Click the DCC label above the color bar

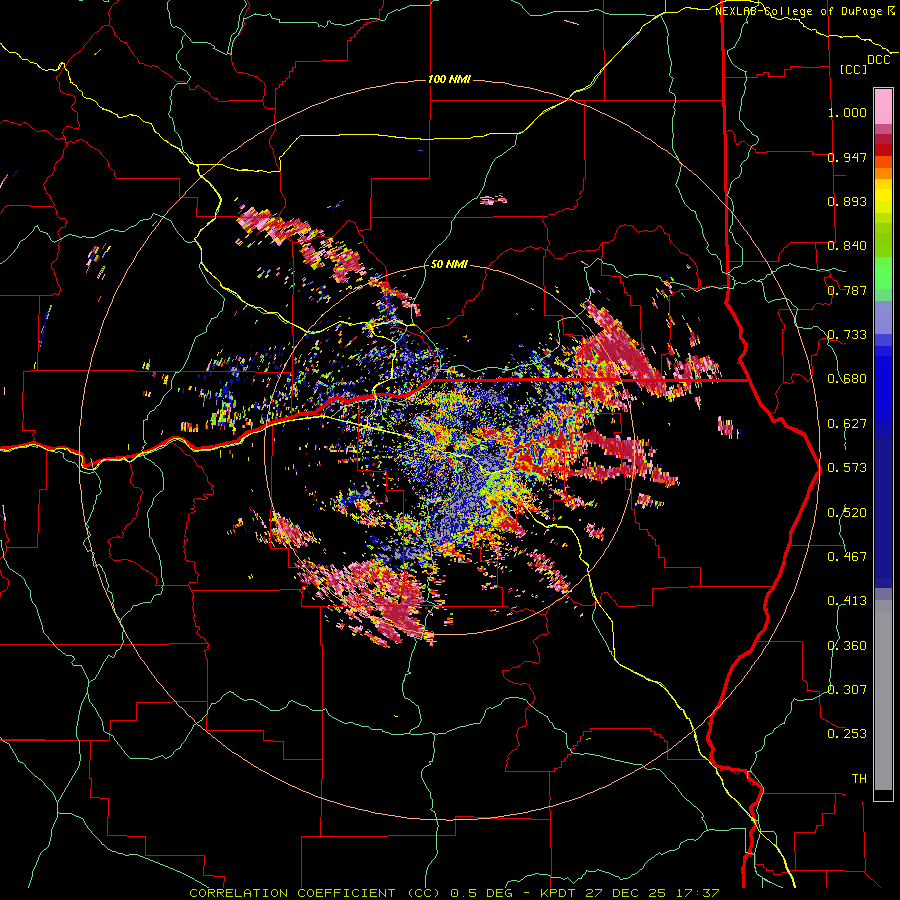(878, 60)
